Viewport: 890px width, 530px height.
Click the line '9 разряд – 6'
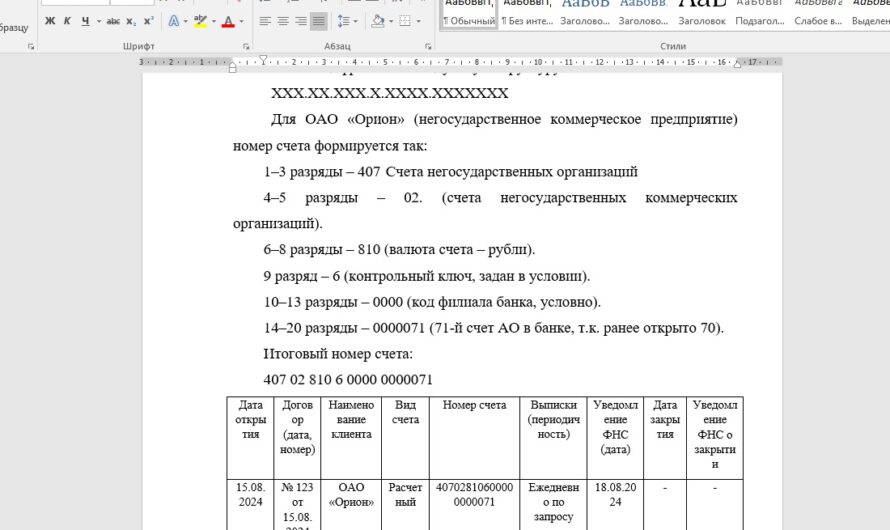[x=427, y=276]
